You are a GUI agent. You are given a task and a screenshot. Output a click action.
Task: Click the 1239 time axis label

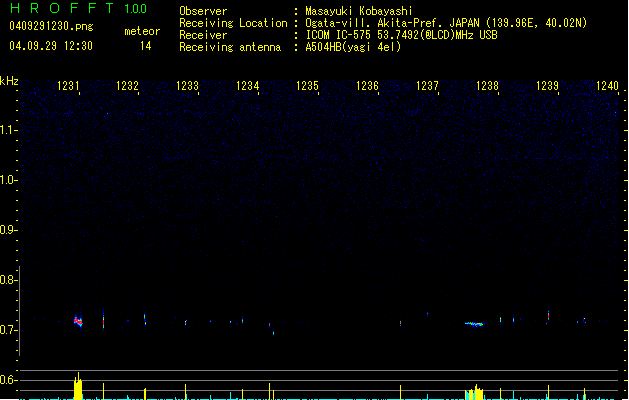point(547,86)
